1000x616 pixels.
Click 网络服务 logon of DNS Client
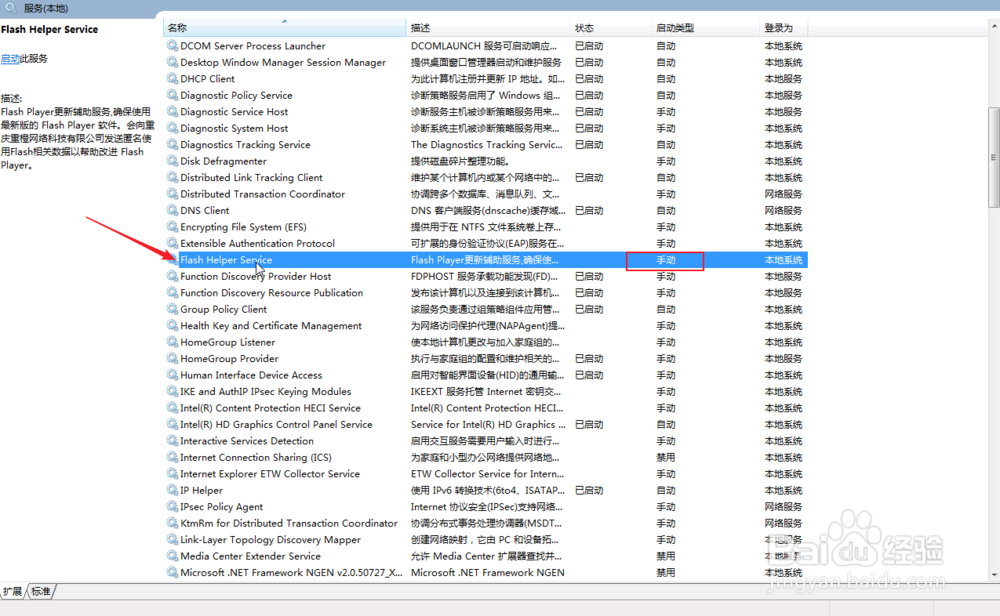pyautogui.click(x=783, y=210)
